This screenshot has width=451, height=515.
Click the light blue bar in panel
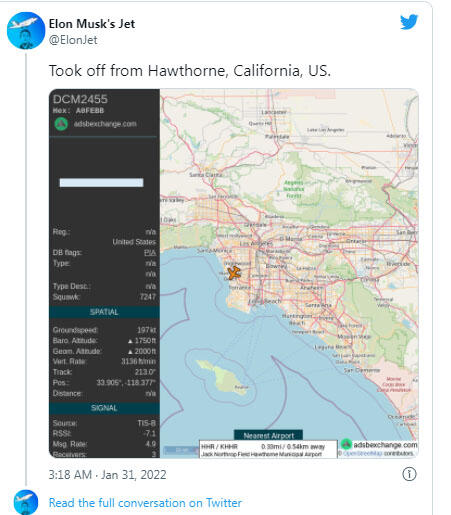tap(101, 182)
